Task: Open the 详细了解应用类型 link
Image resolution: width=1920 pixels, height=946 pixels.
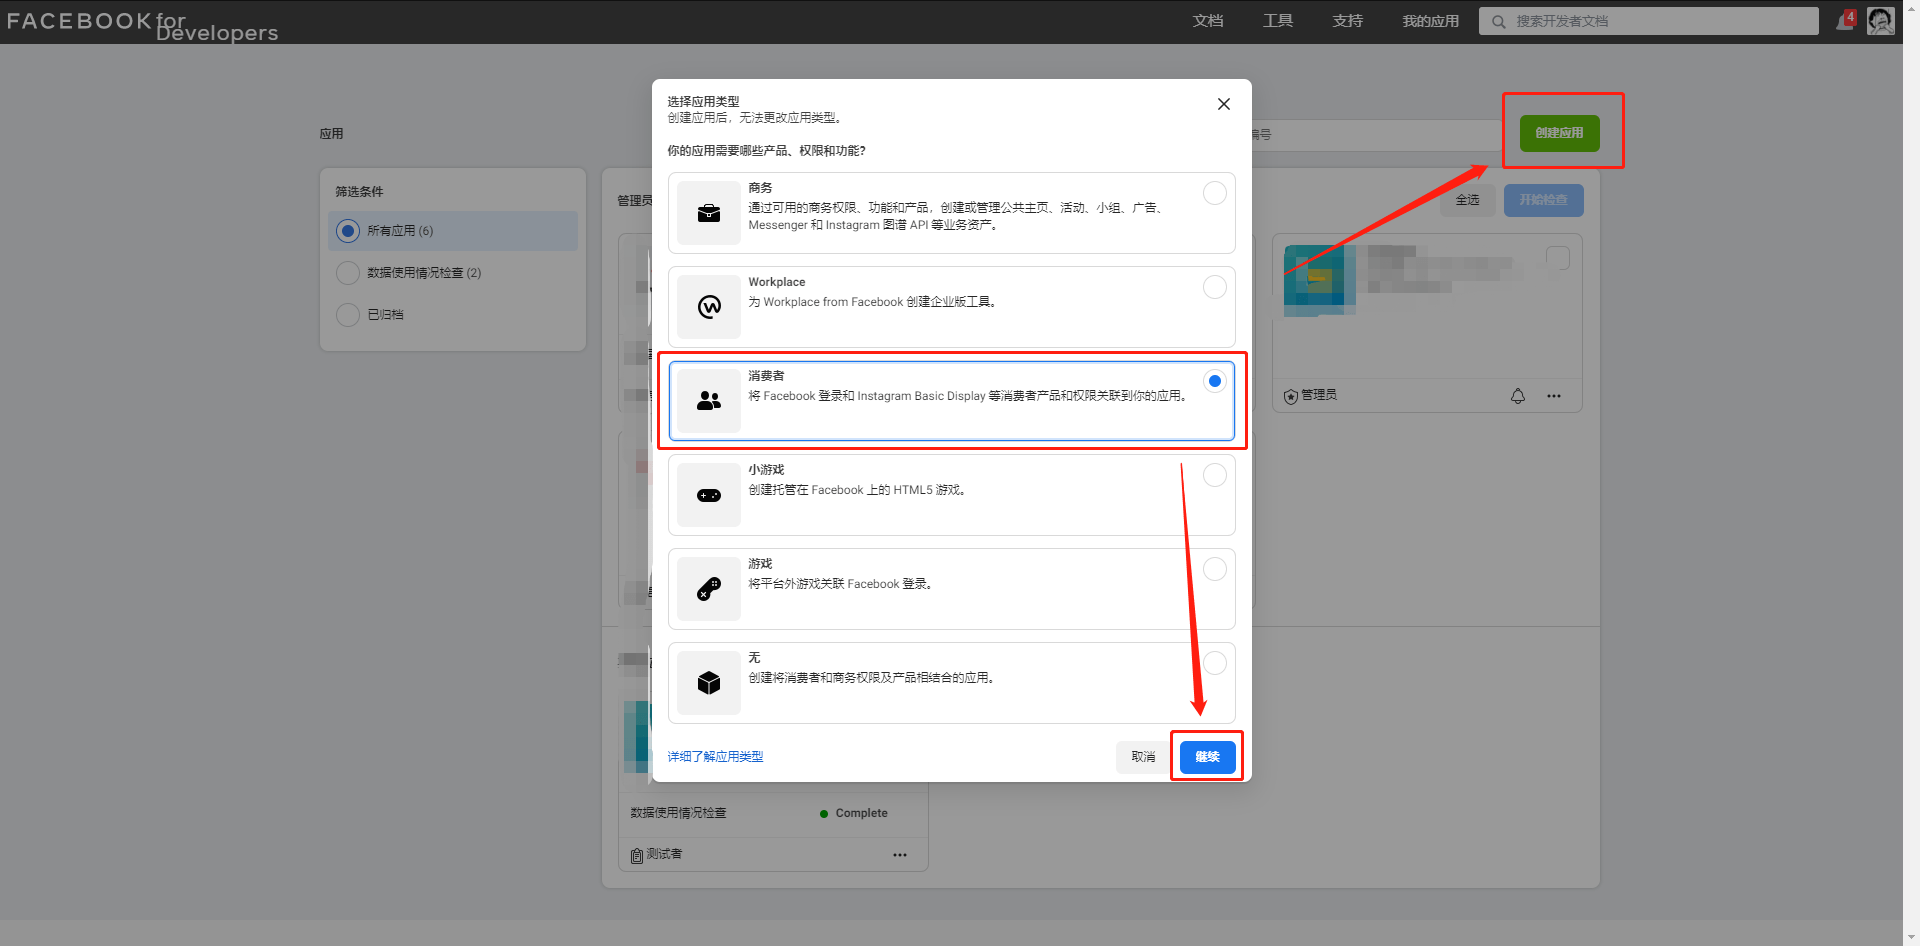Action: [x=714, y=757]
